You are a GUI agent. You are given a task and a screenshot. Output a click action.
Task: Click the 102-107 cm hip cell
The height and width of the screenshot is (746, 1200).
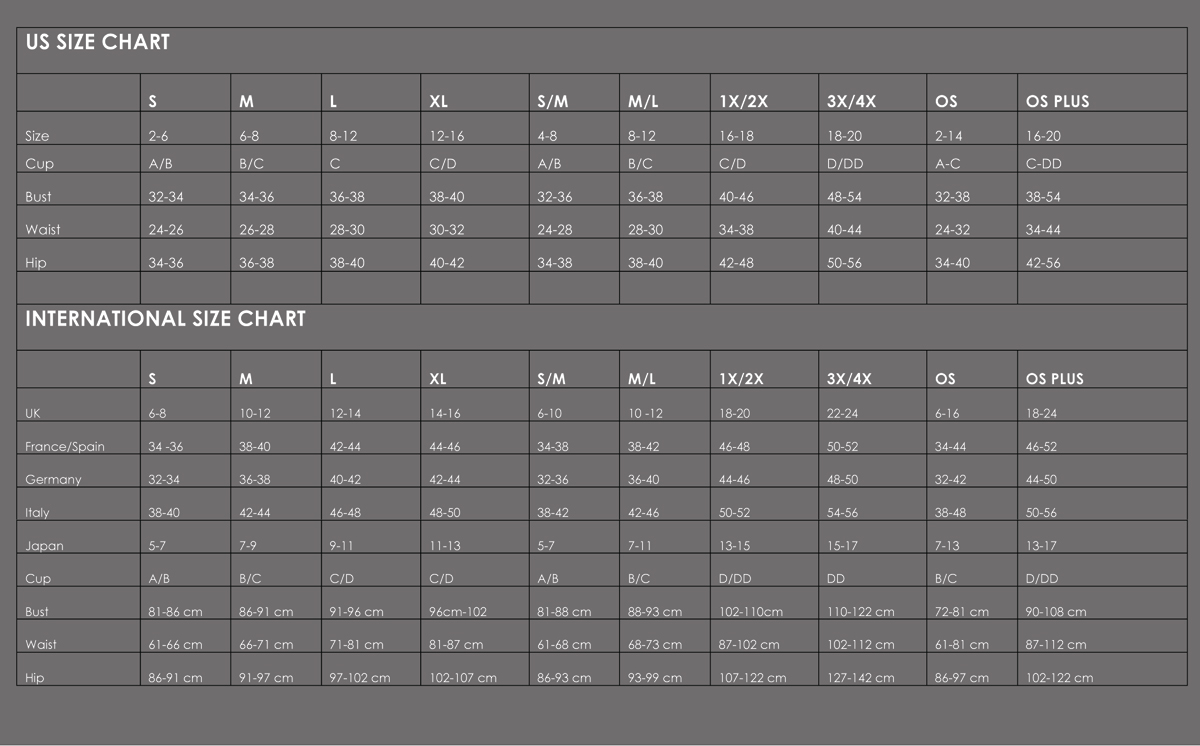[x=462, y=678]
